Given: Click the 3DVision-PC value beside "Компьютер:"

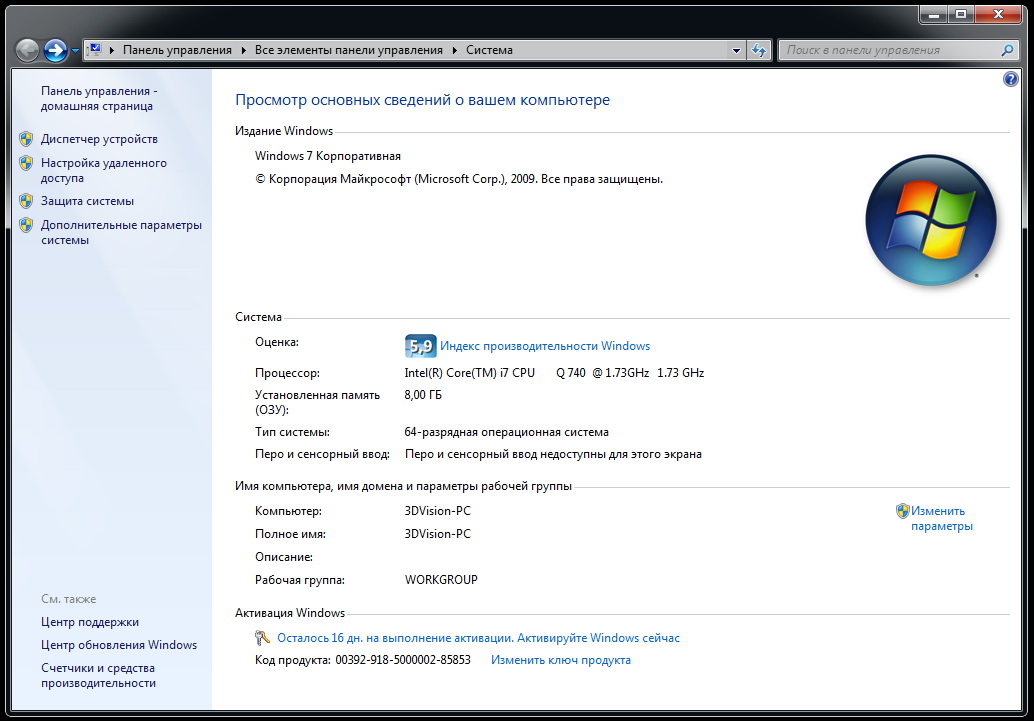Looking at the screenshot, I should click(x=438, y=511).
